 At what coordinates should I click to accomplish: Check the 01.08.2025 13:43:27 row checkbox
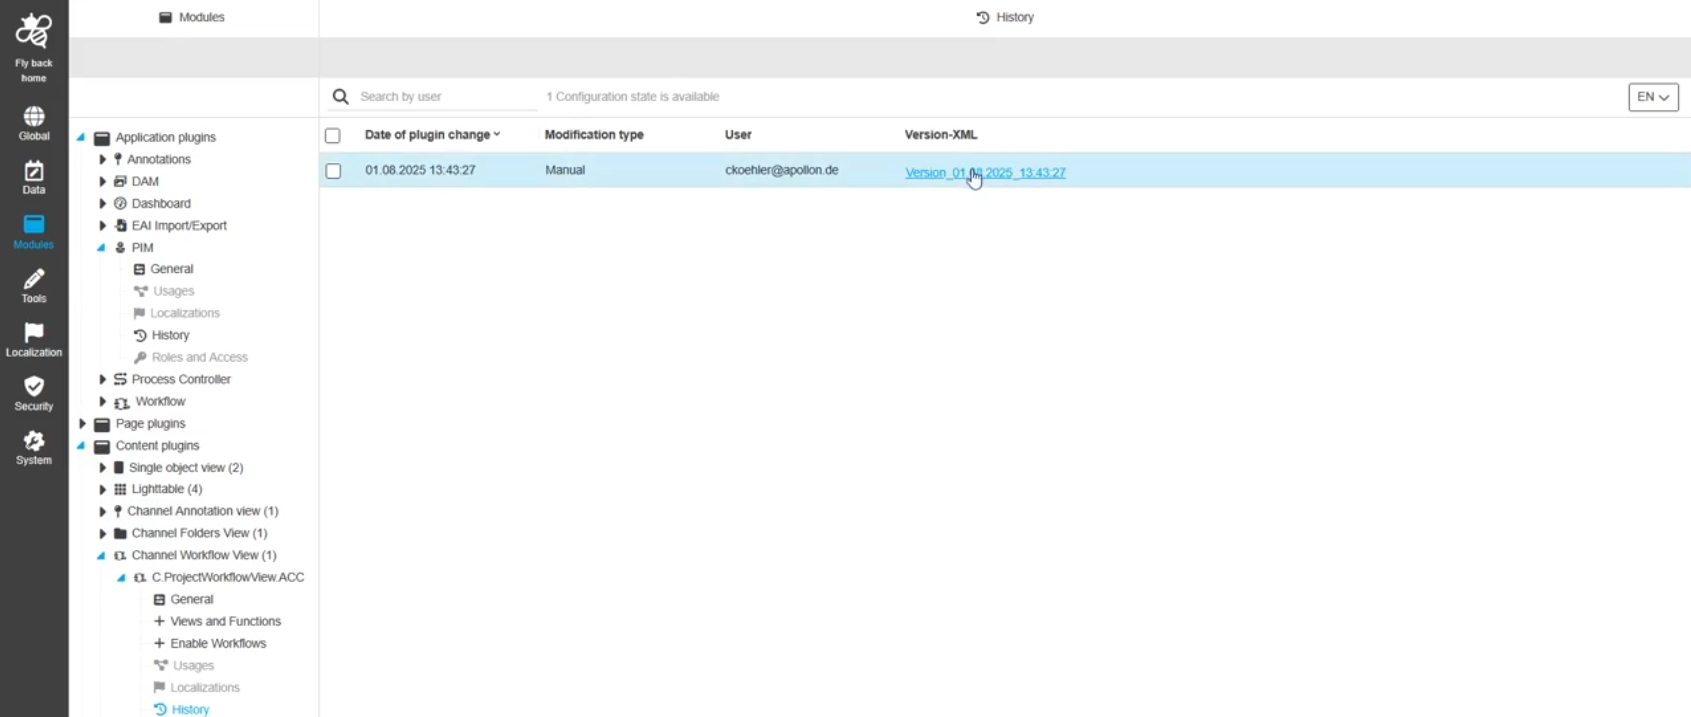pyautogui.click(x=333, y=171)
